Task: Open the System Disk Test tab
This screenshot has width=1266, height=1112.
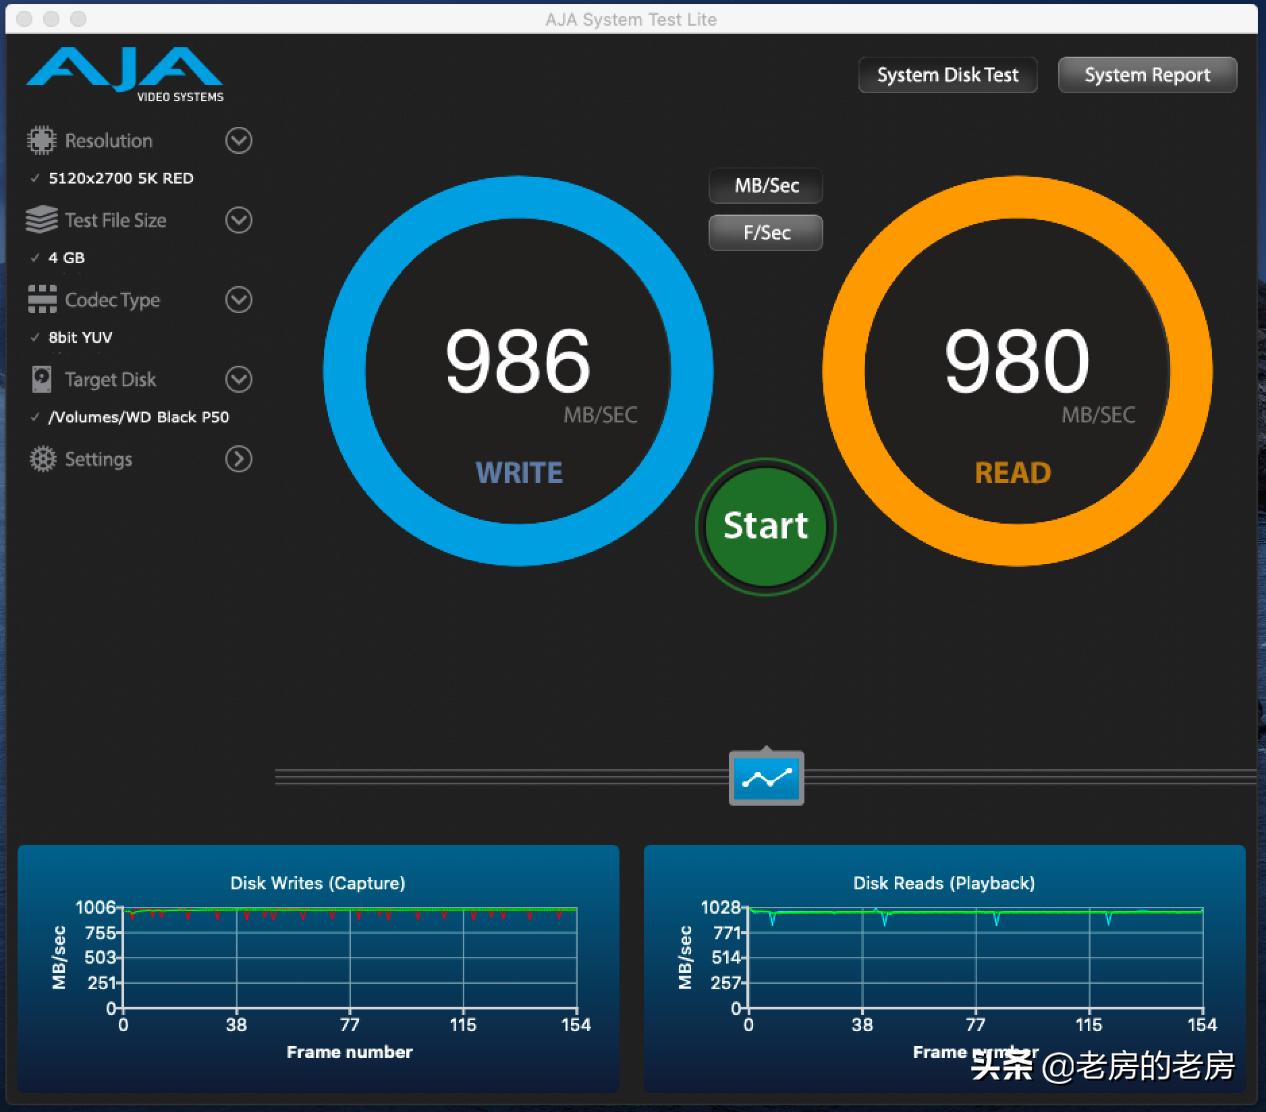Action: (947, 75)
